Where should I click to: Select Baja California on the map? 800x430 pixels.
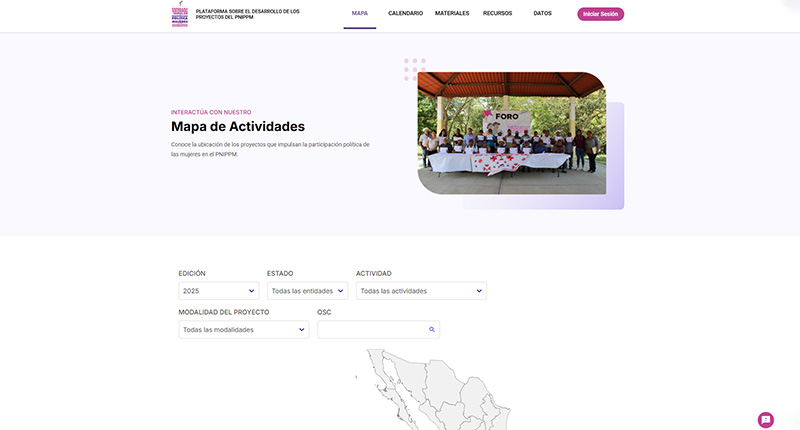point(375,363)
